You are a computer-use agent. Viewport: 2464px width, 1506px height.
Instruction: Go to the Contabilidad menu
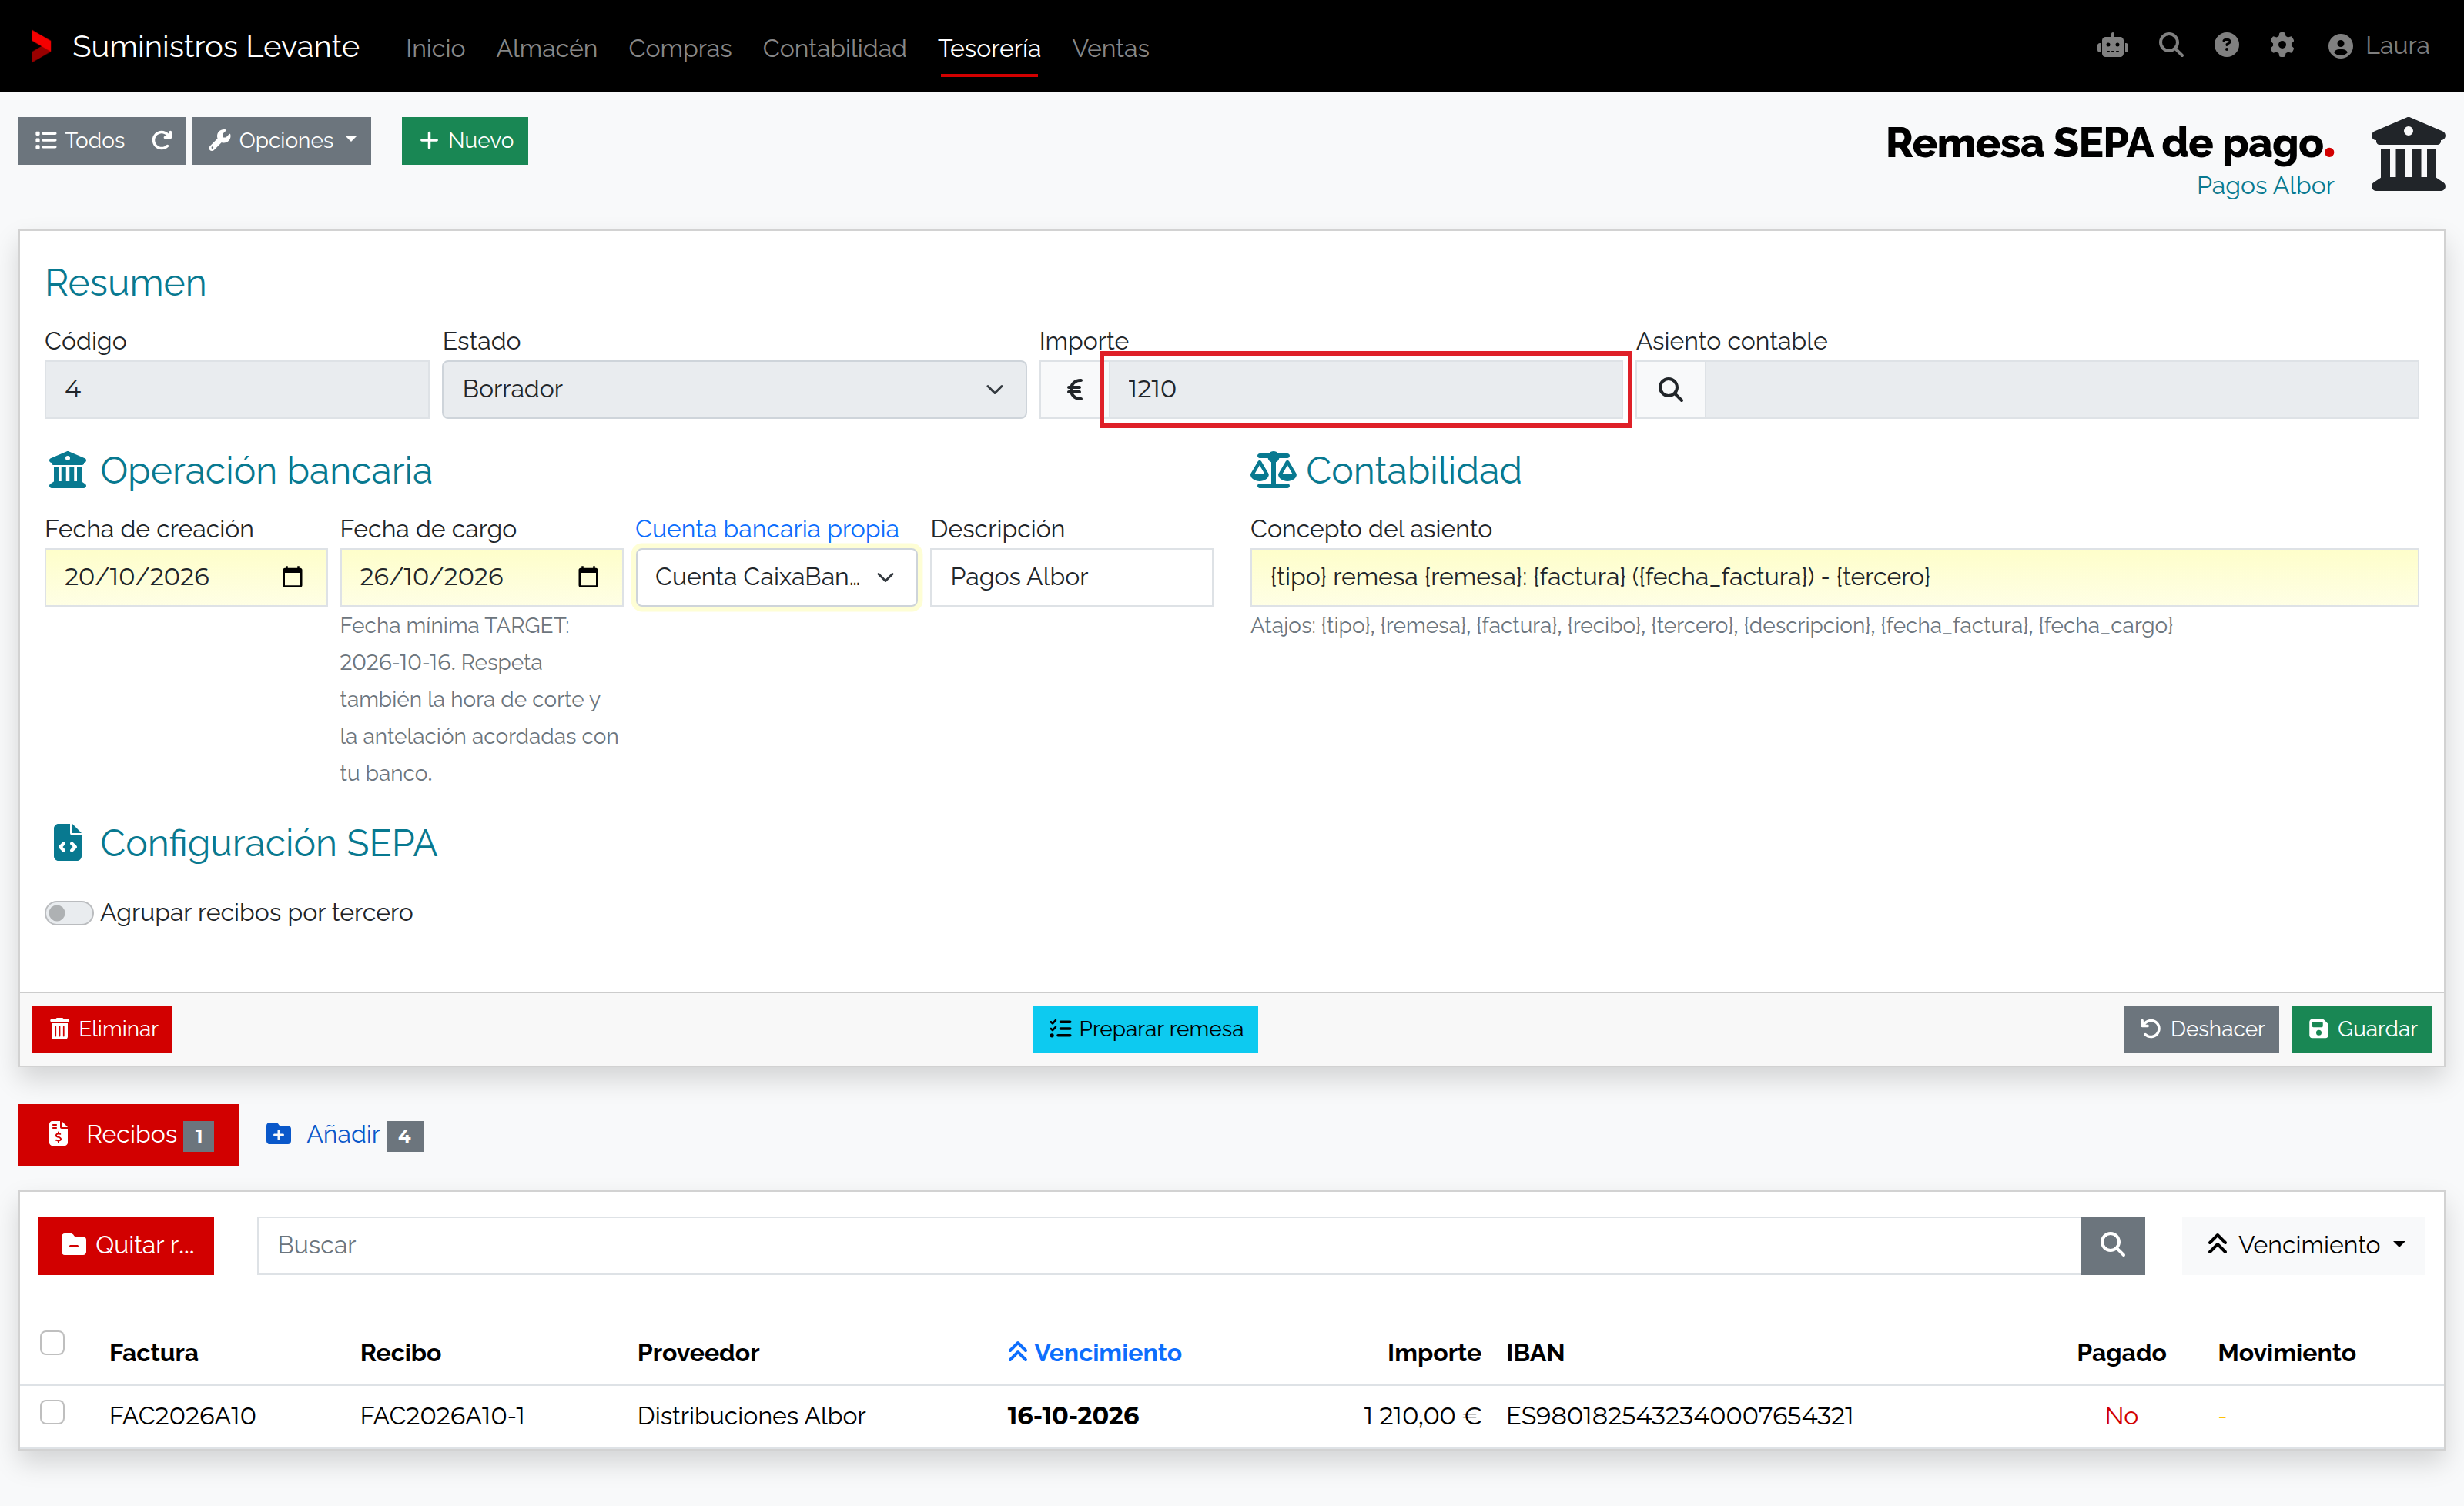pos(834,48)
